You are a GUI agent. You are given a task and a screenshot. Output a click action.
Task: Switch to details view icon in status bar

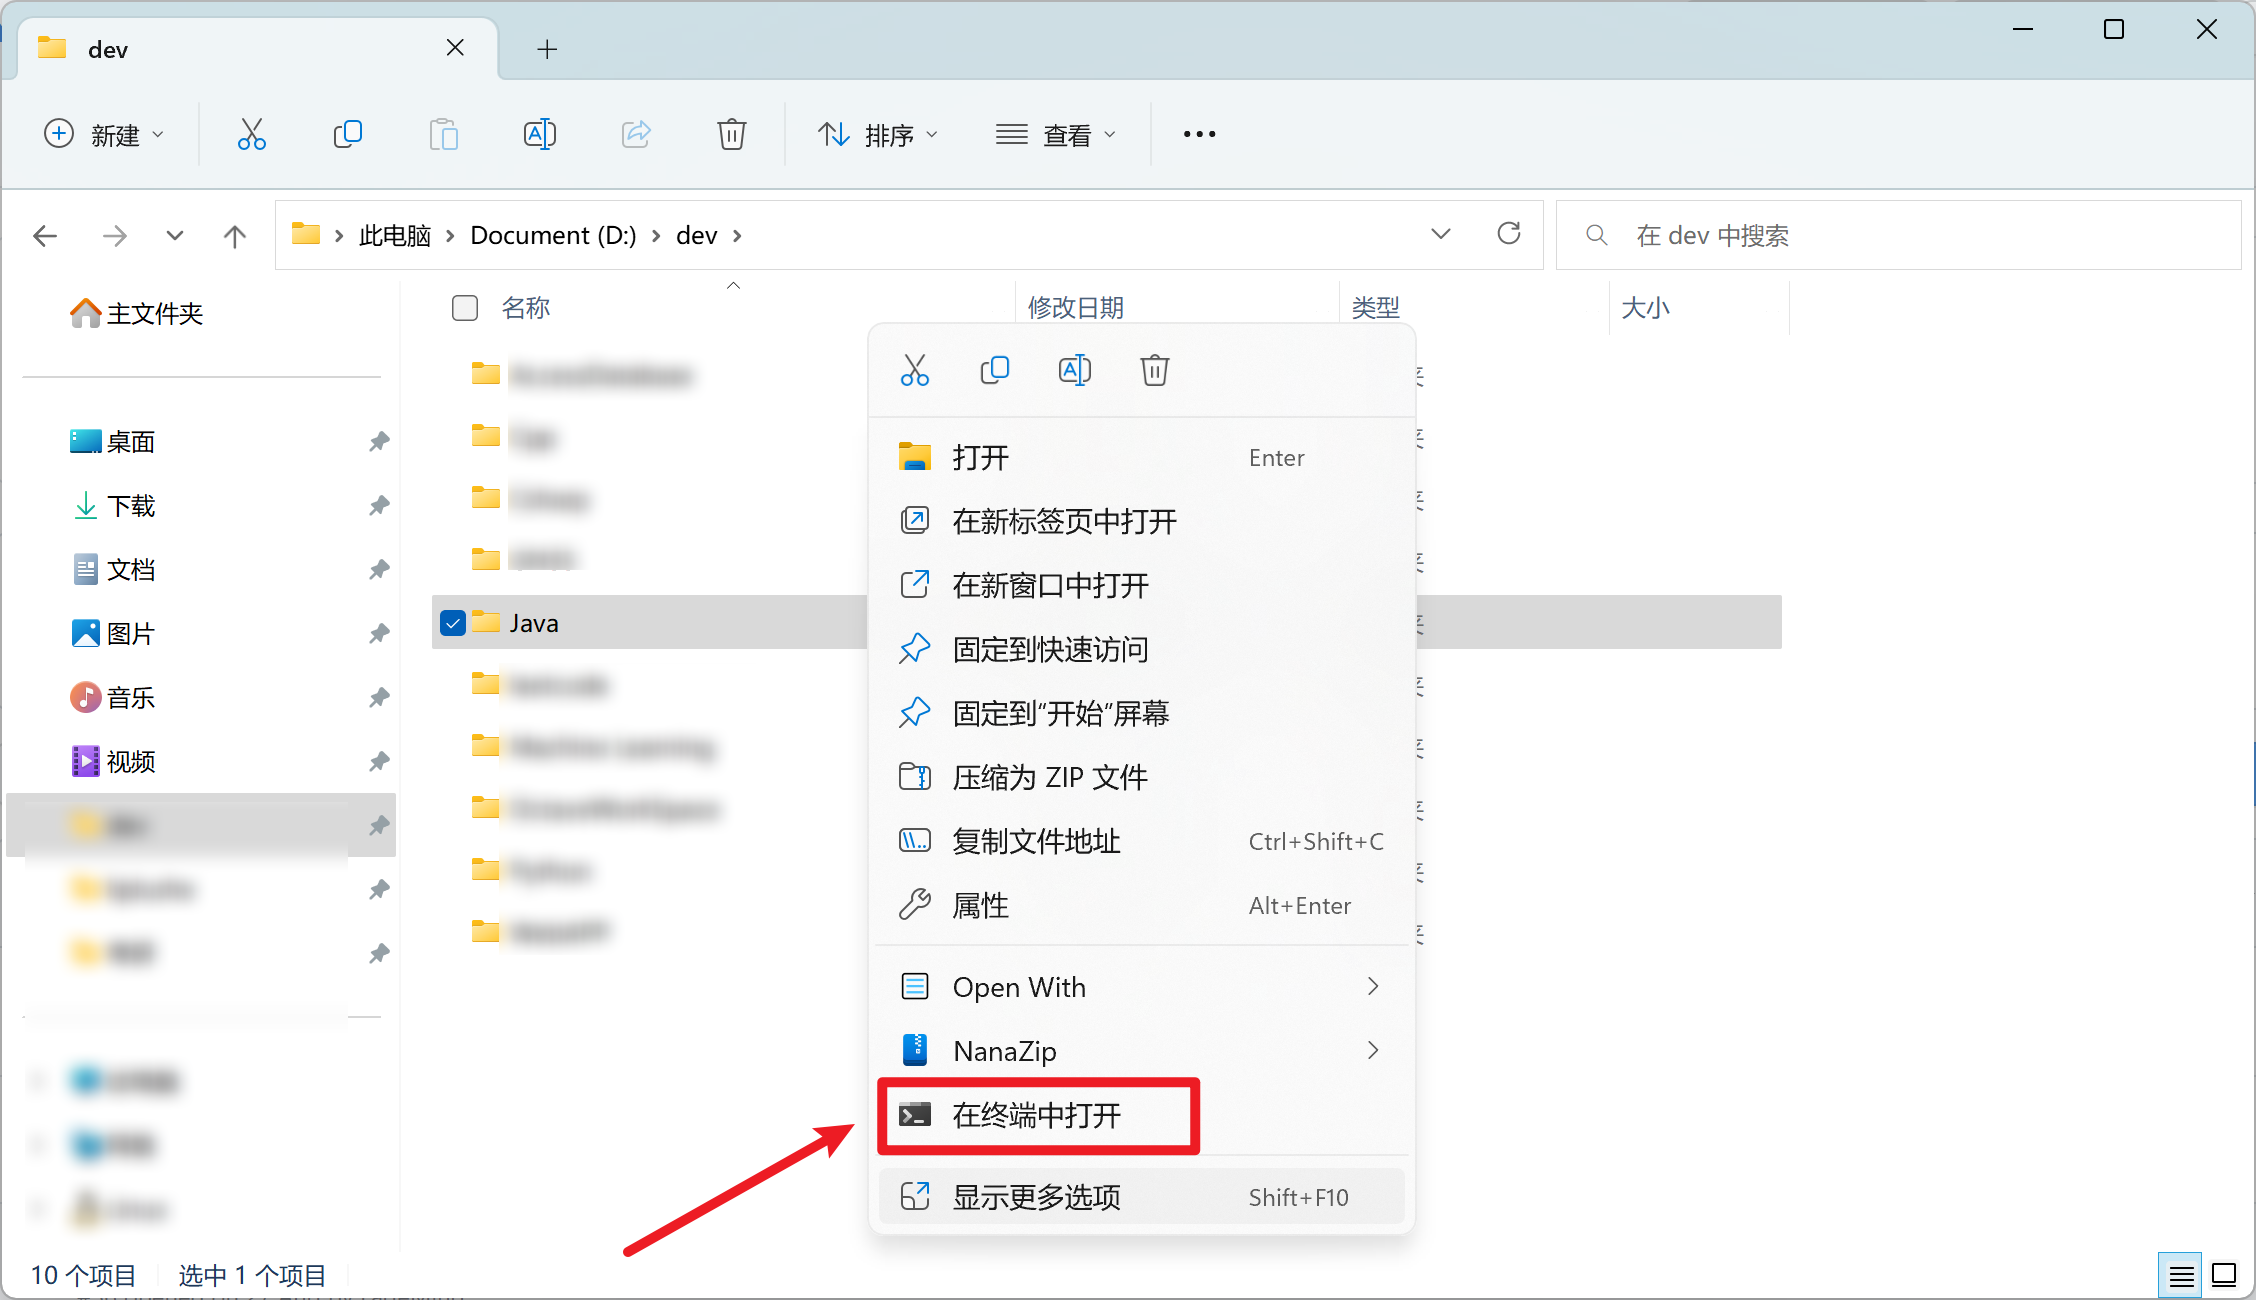[2181, 1276]
